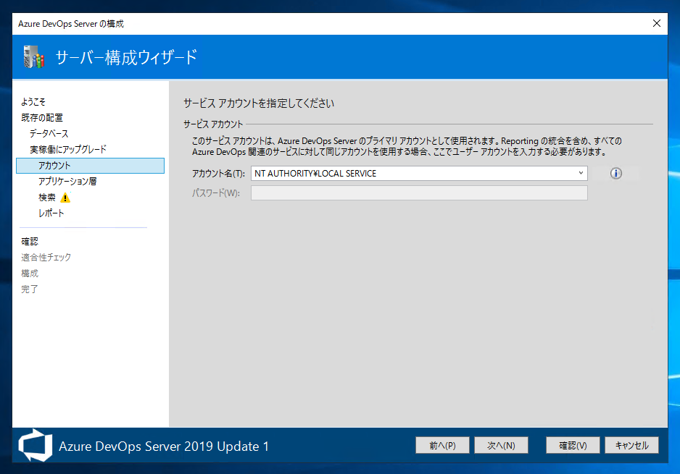
Task: Click the 適合性チェック step
Action: coord(46,257)
